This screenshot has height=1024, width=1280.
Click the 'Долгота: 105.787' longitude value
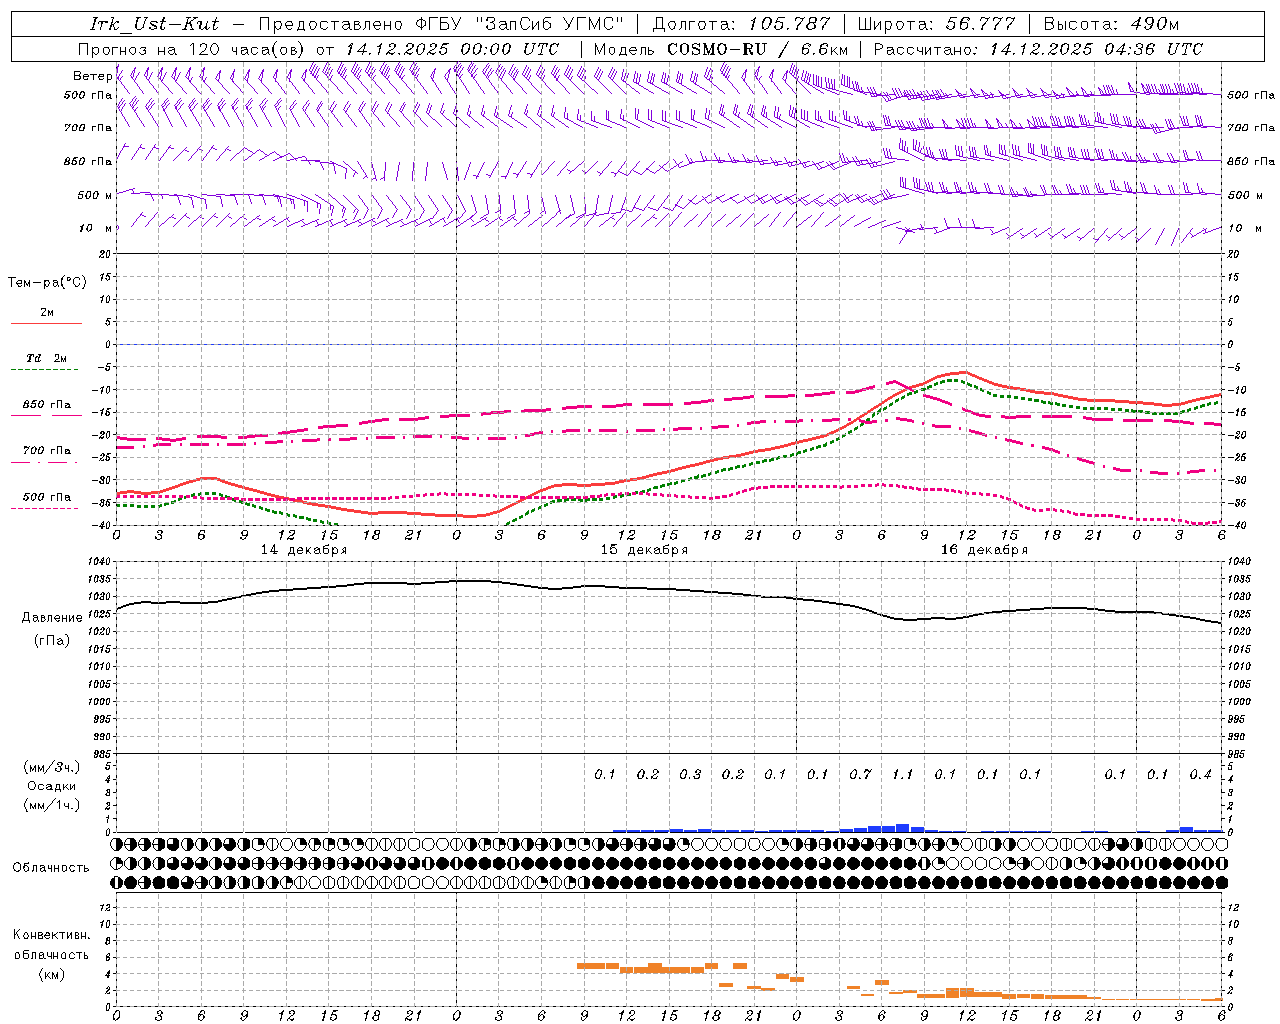741,24
